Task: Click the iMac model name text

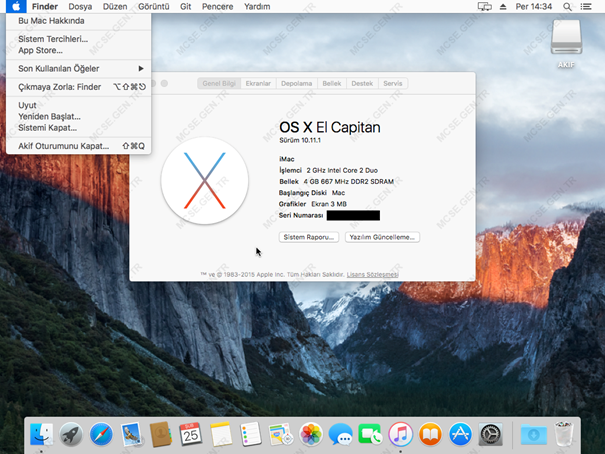Action: (287, 159)
